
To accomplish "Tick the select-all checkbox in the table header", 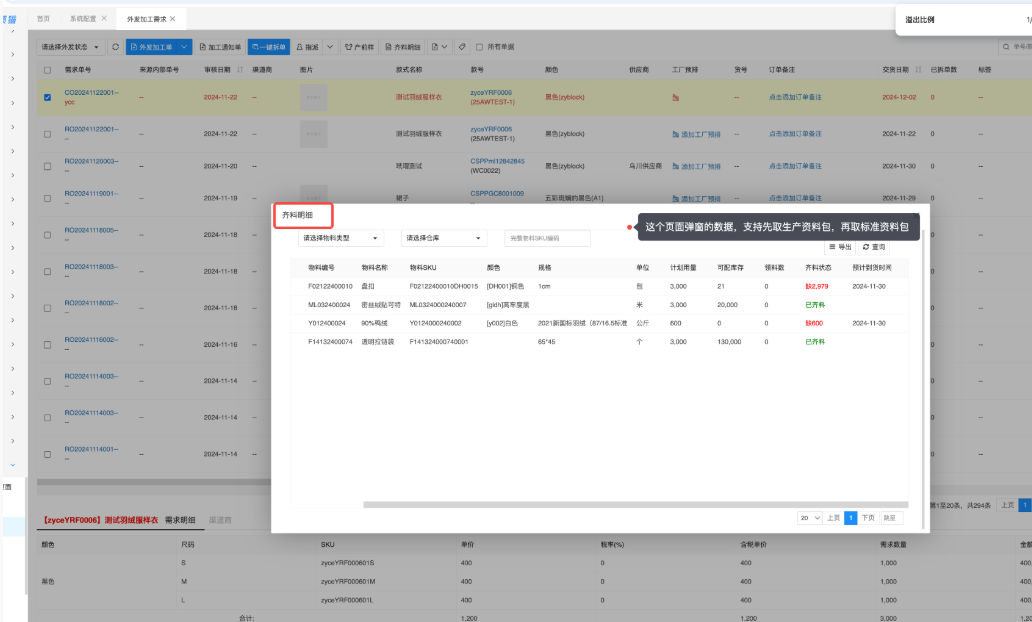I will coord(47,70).
